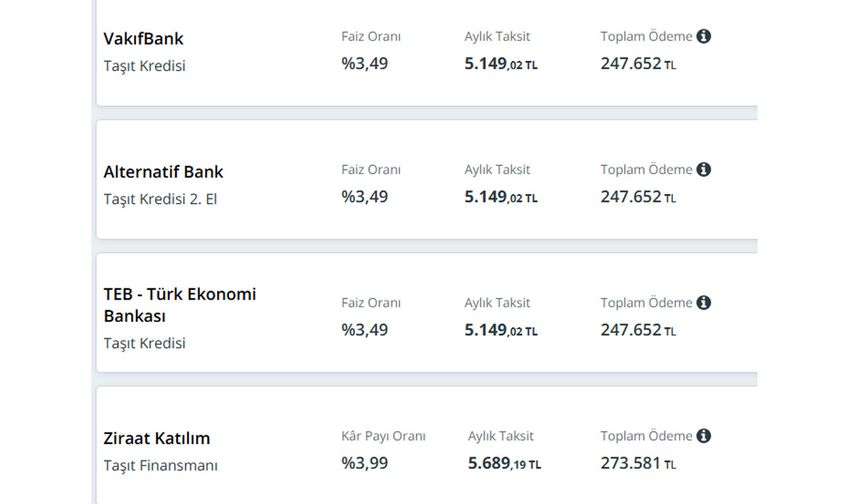
Task: Click Ziraat Katılım's %3,99 profit rate
Action: click(364, 463)
